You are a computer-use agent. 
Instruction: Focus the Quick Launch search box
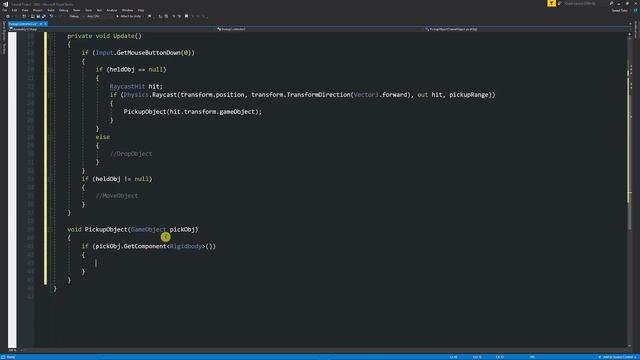[584, 3]
